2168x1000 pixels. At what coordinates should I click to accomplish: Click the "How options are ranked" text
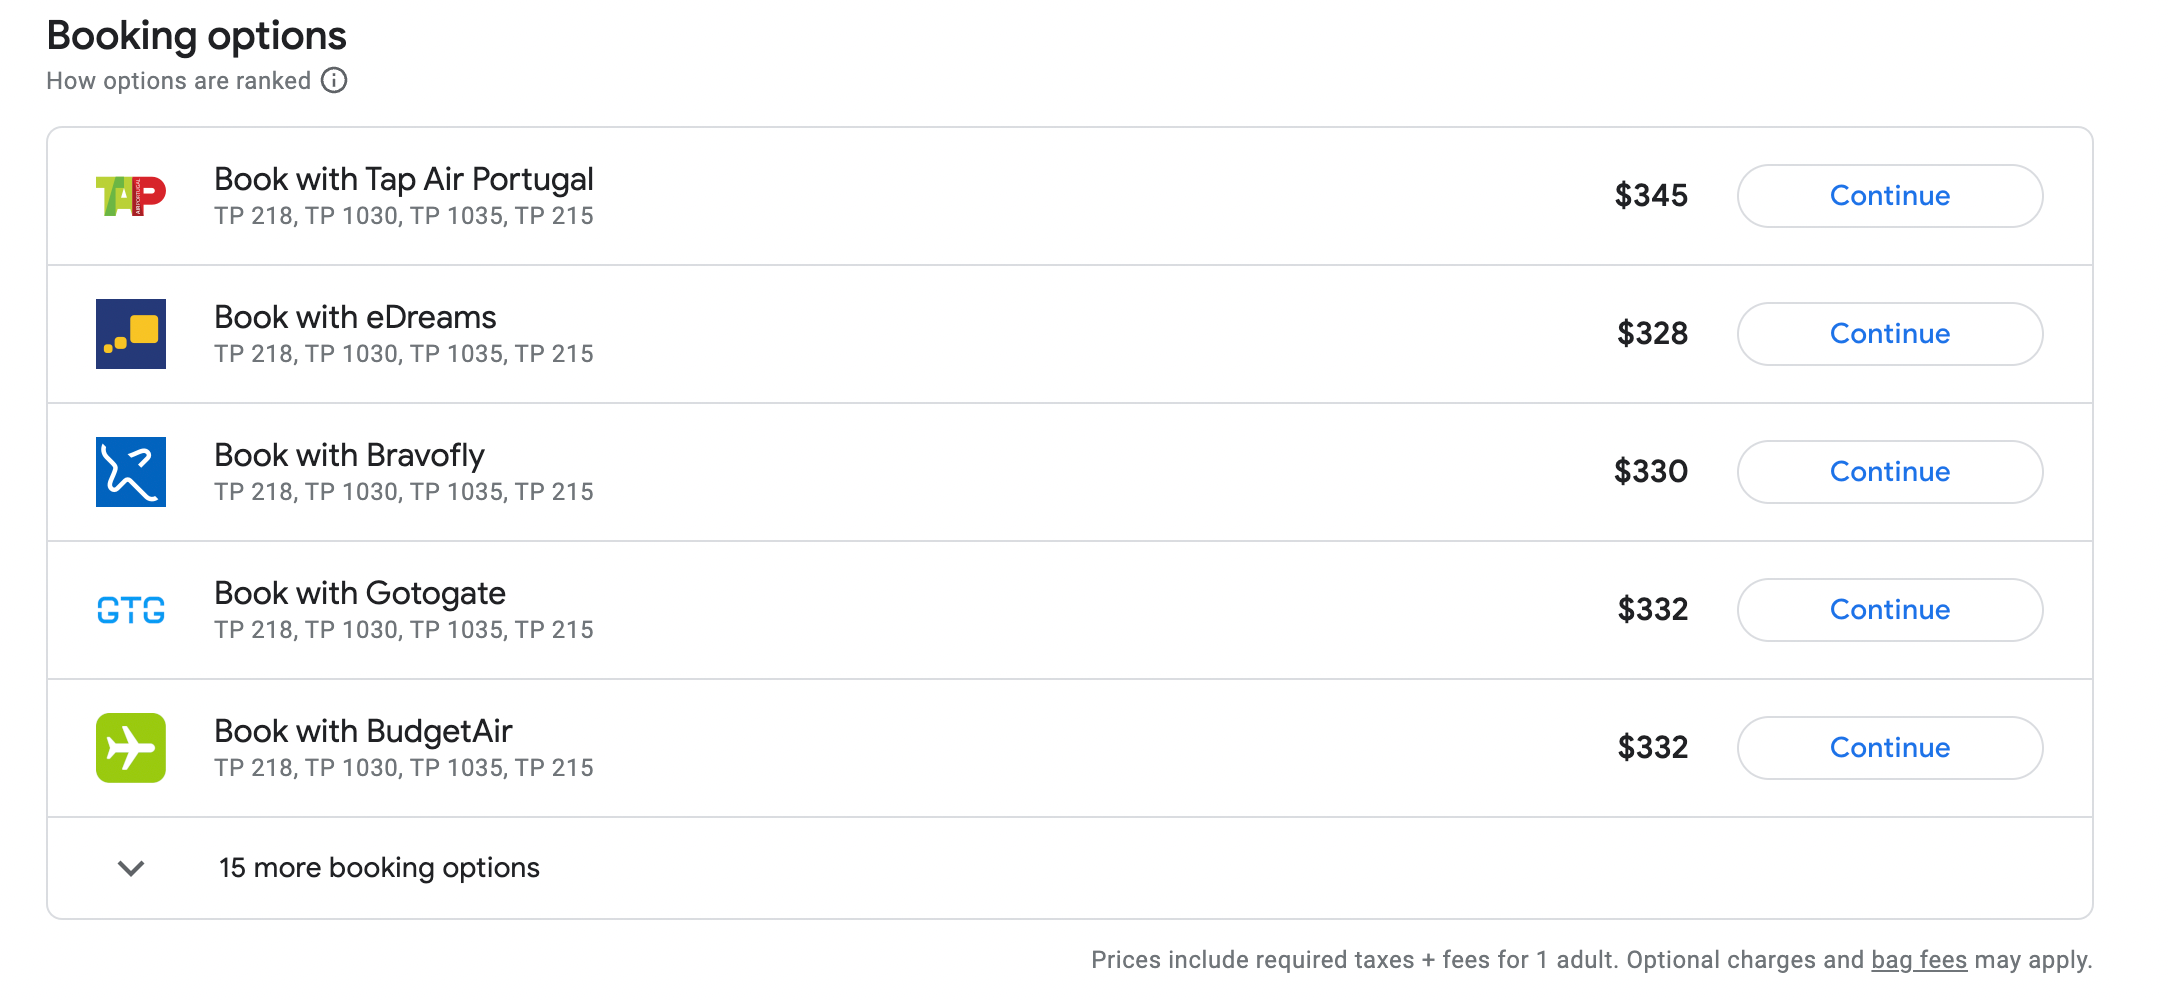(x=178, y=81)
